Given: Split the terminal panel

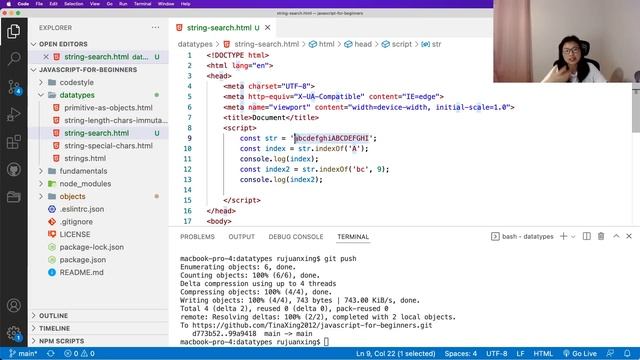Looking at the screenshot, I should tap(587, 236).
